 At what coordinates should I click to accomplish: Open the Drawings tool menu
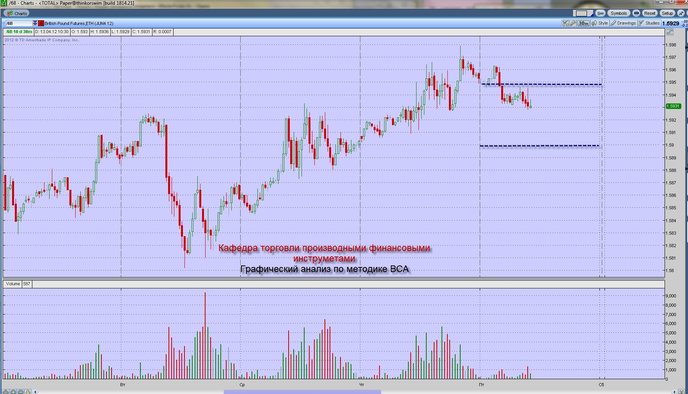[x=623, y=23]
